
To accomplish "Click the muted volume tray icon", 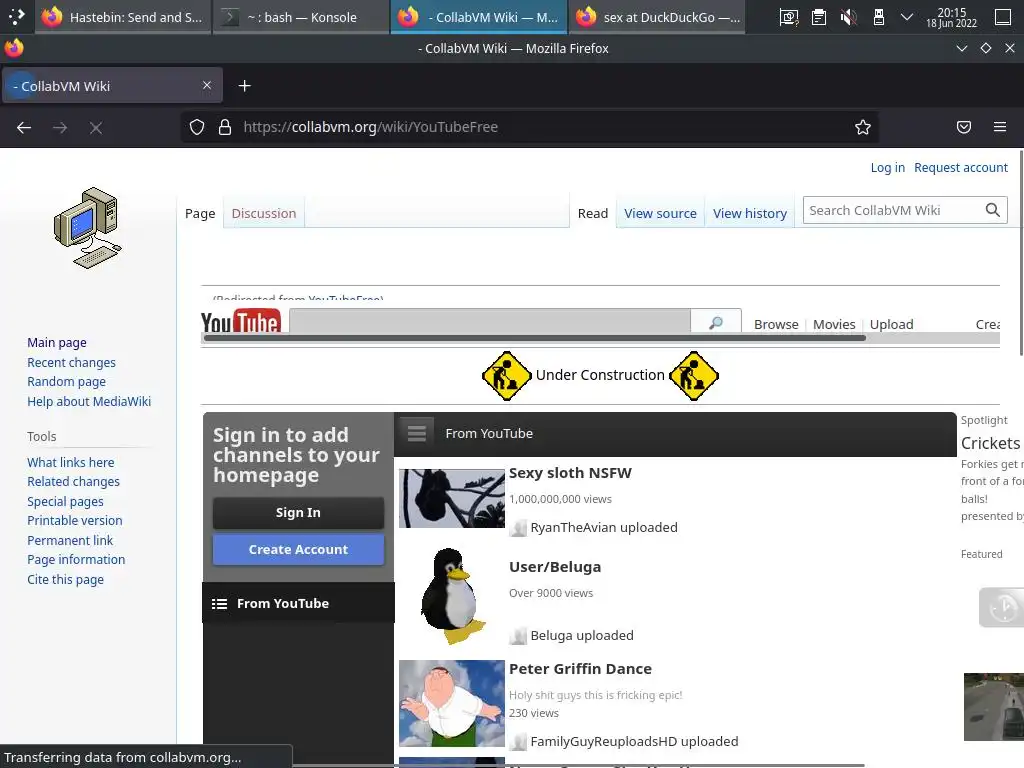I will [x=848, y=17].
